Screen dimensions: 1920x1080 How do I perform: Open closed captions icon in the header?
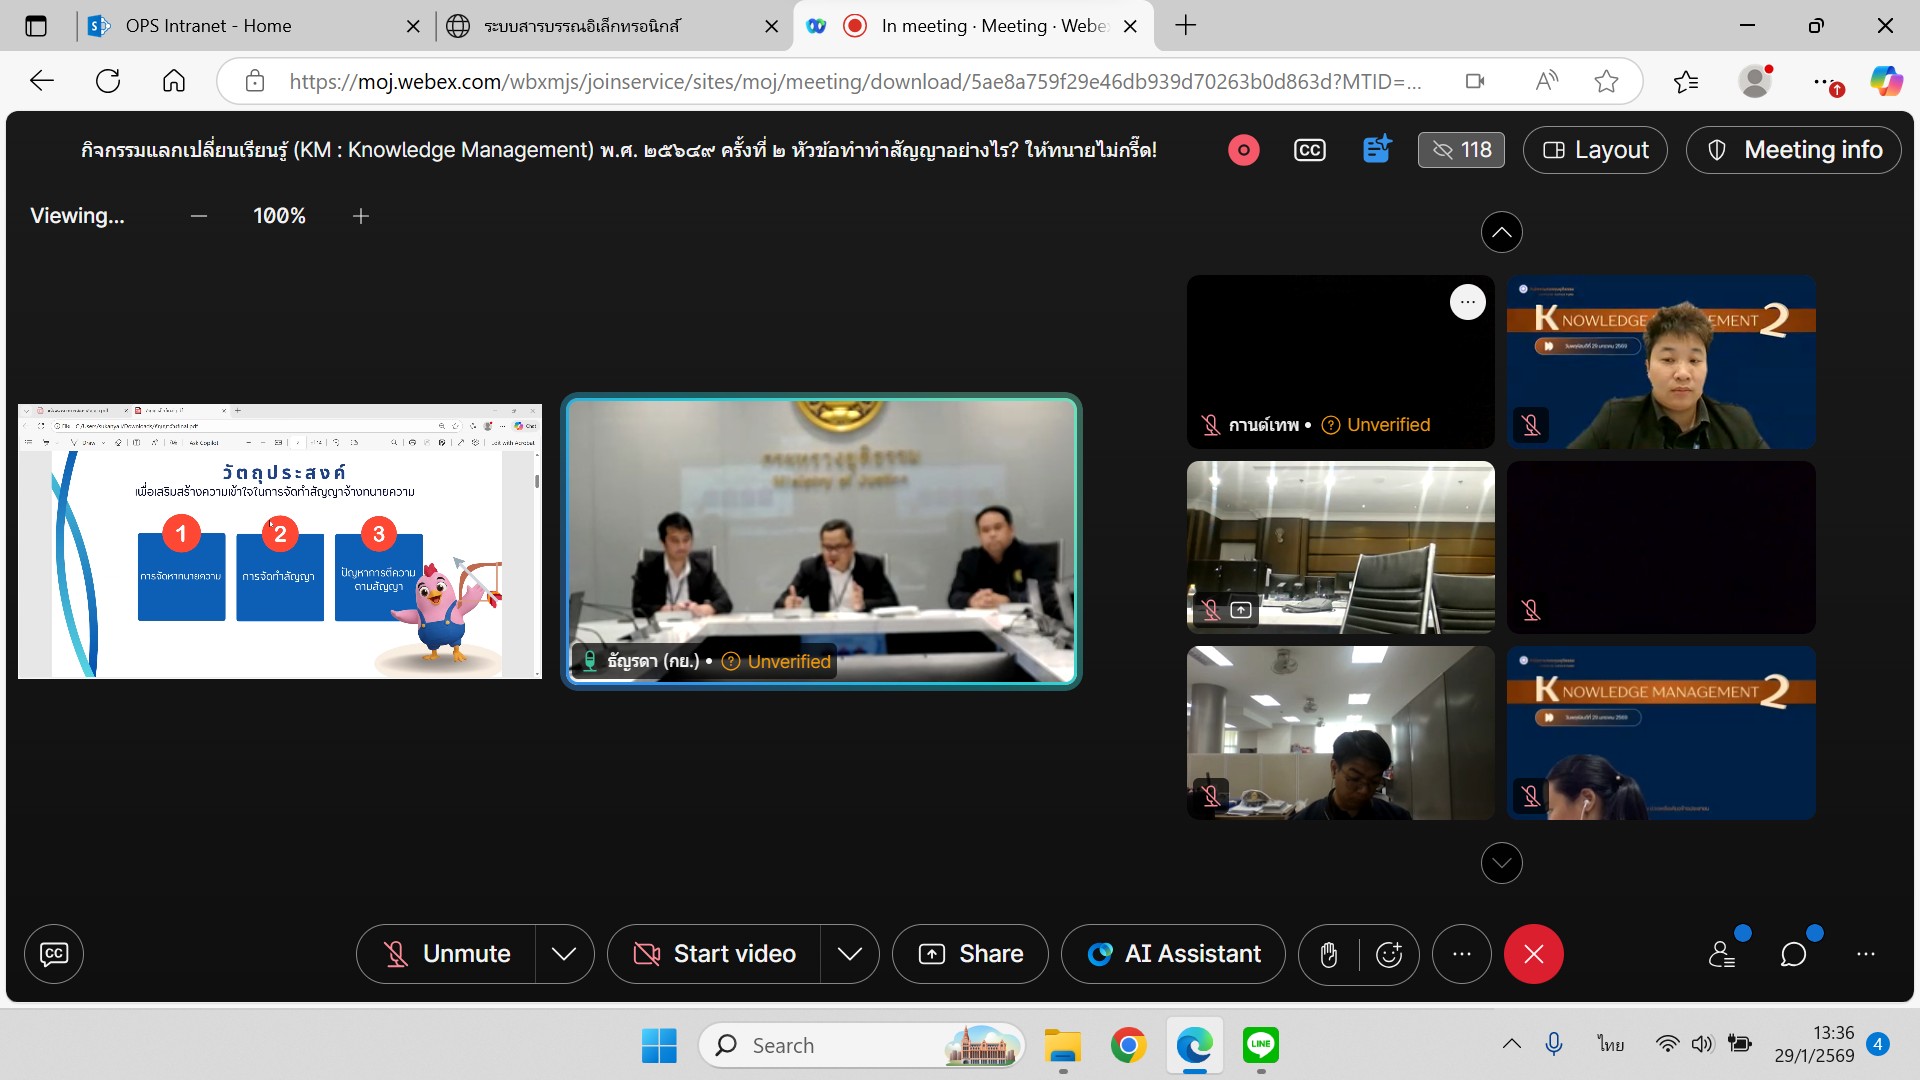click(1309, 150)
